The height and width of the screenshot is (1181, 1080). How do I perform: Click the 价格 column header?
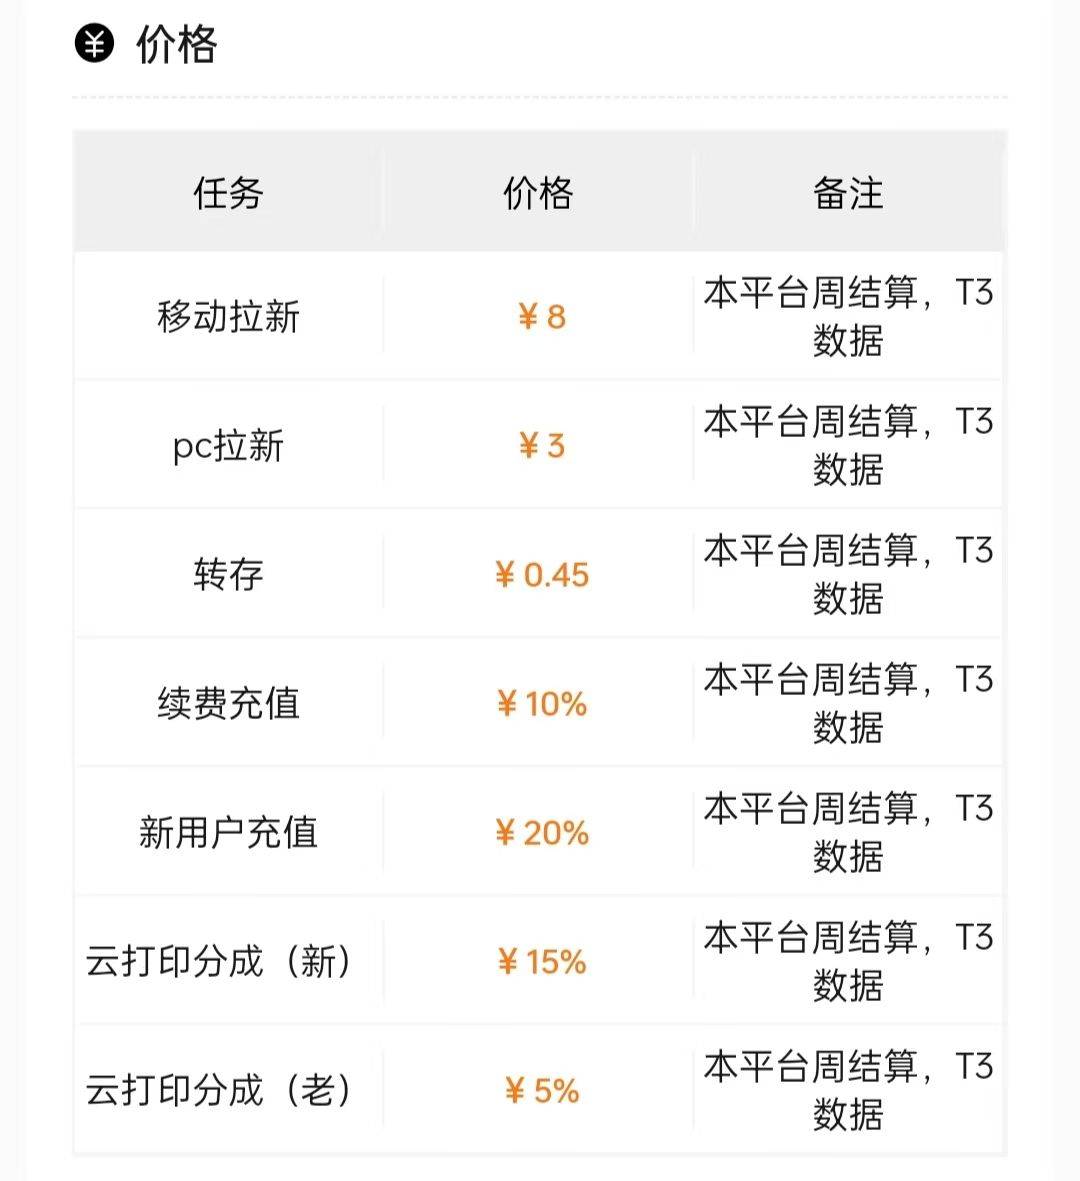(538, 194)
